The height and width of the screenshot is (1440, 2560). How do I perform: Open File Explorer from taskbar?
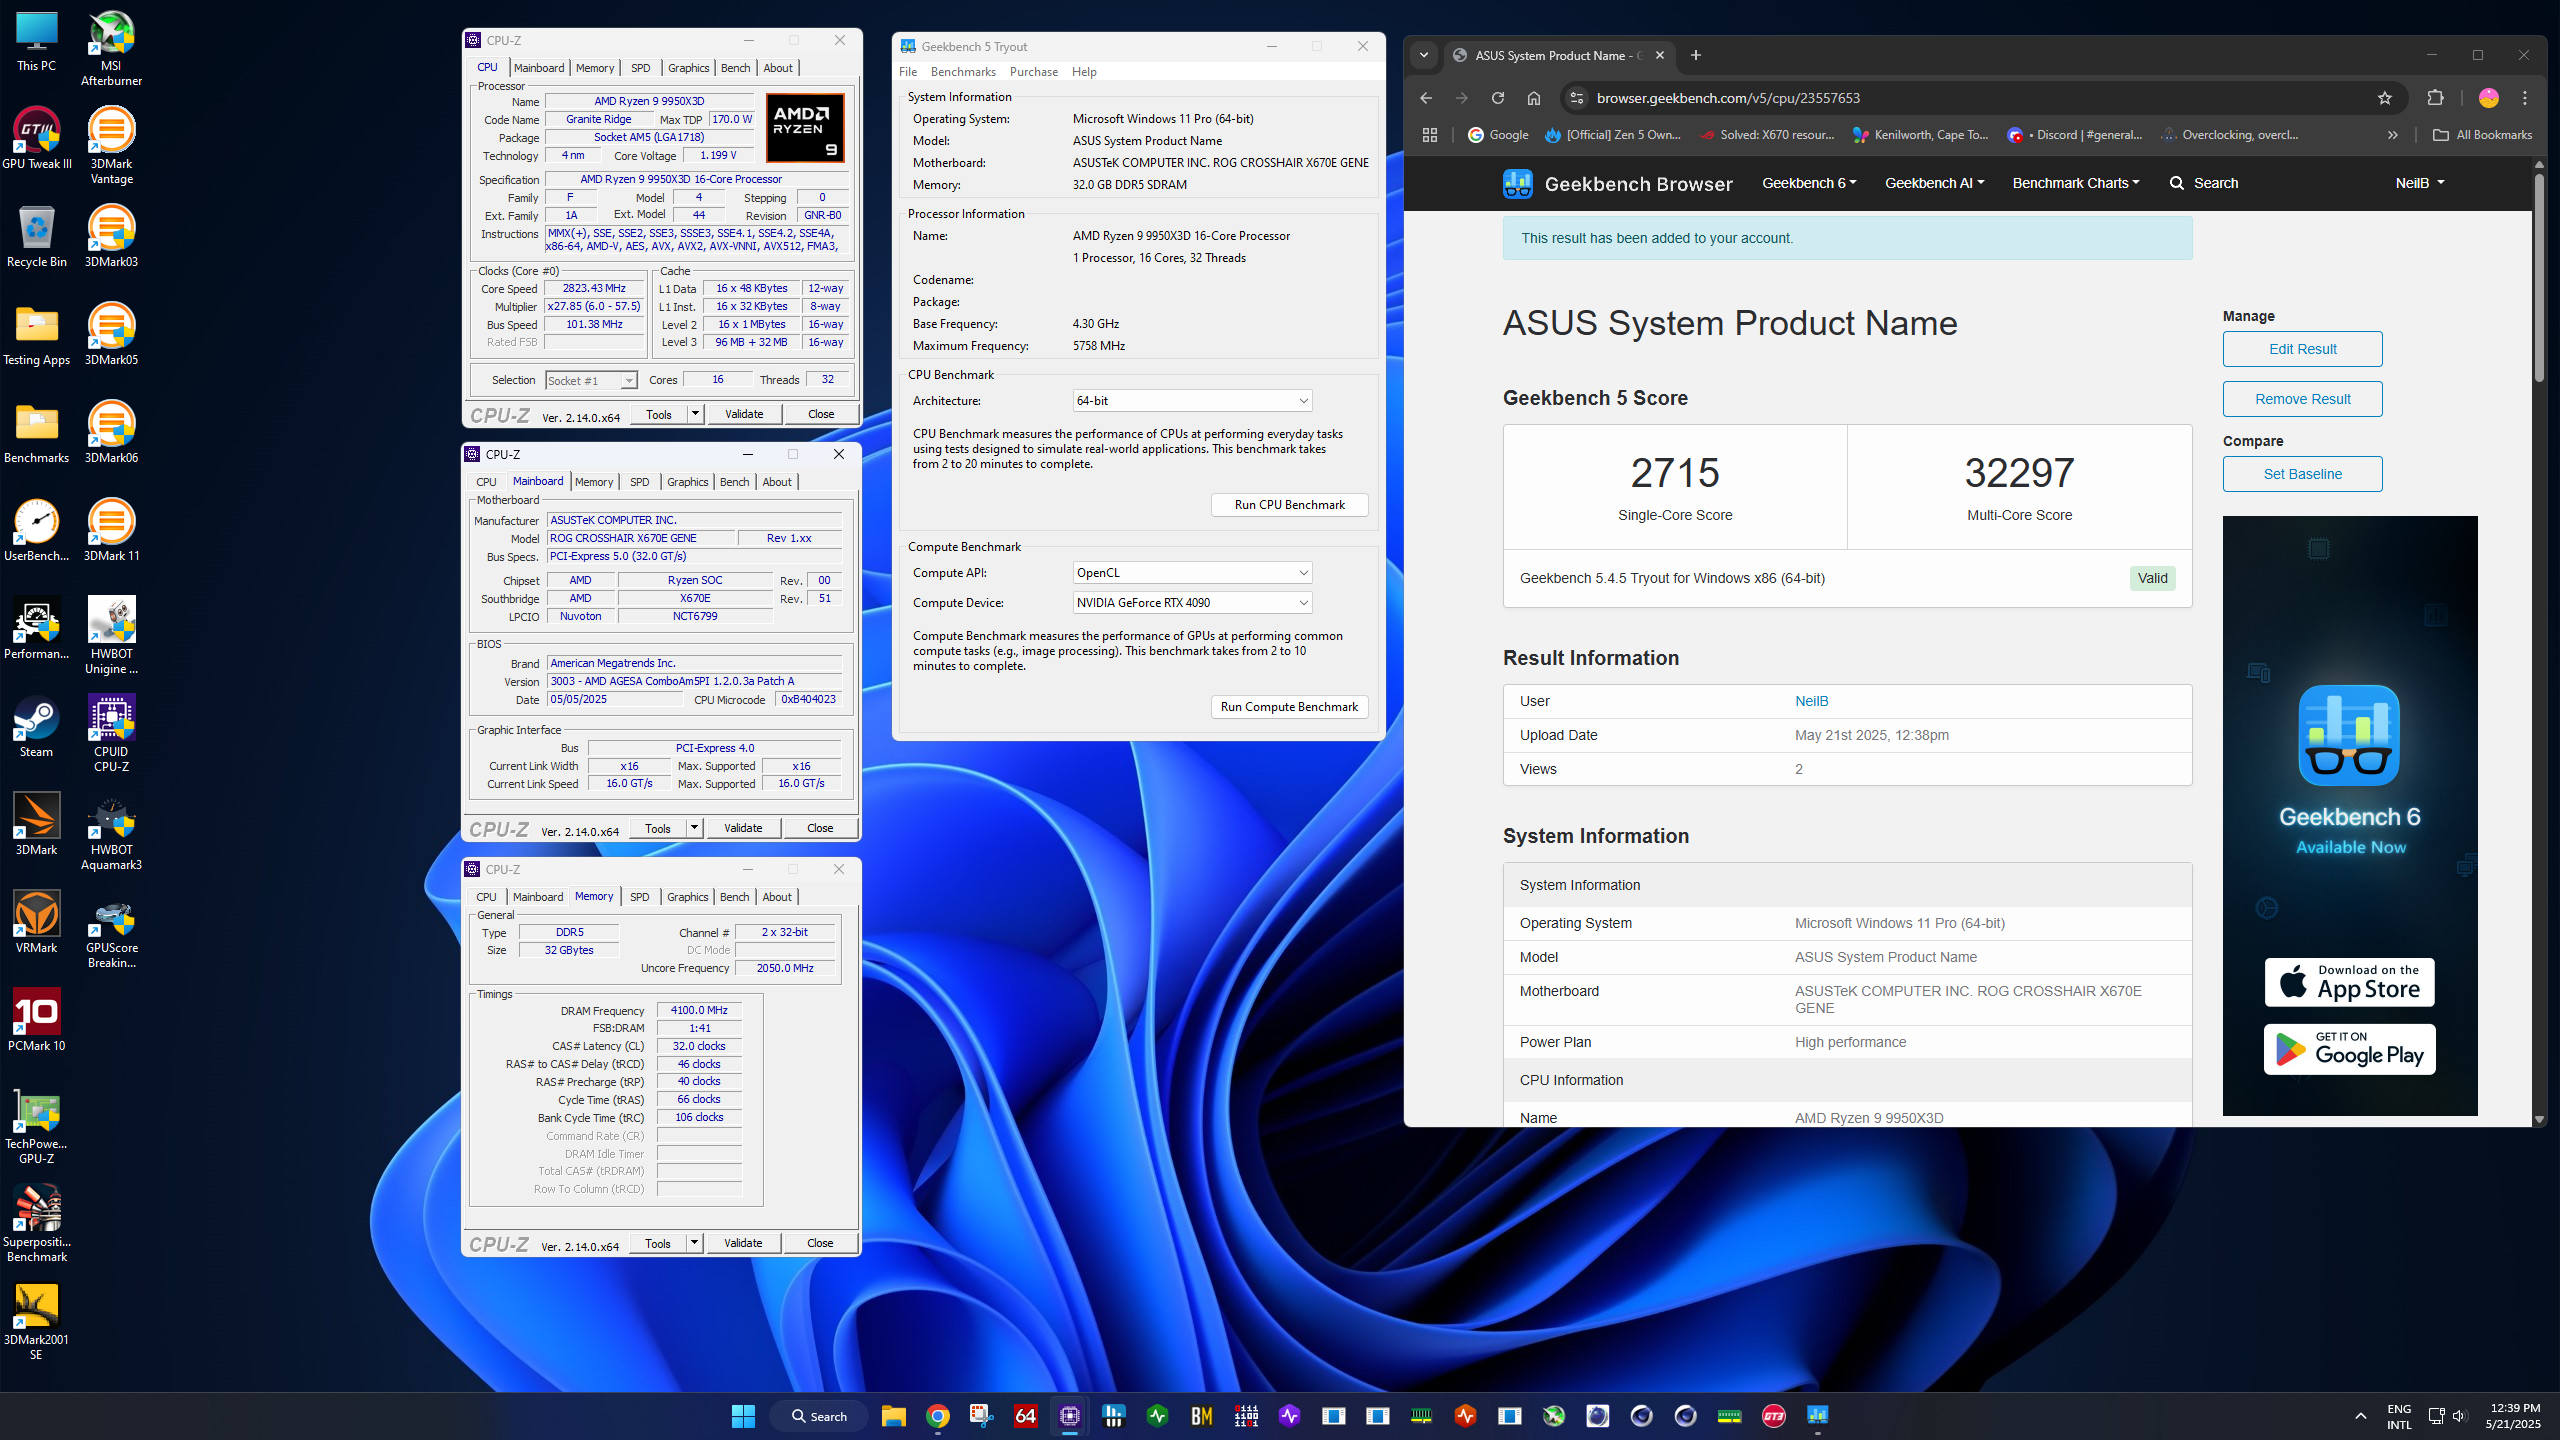coord(893,1416)
